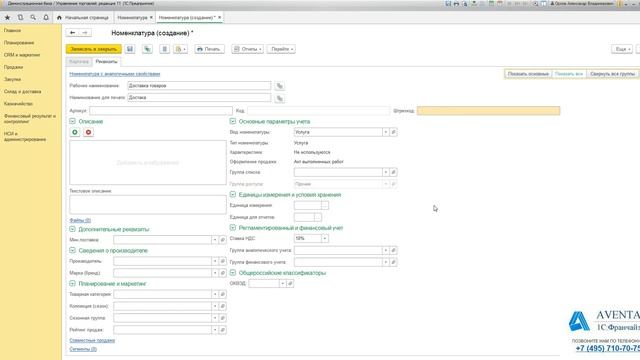Open Вид номенклатуры dropdown arrow
Screen dimensions: 640x360
[x=386, y=132]
